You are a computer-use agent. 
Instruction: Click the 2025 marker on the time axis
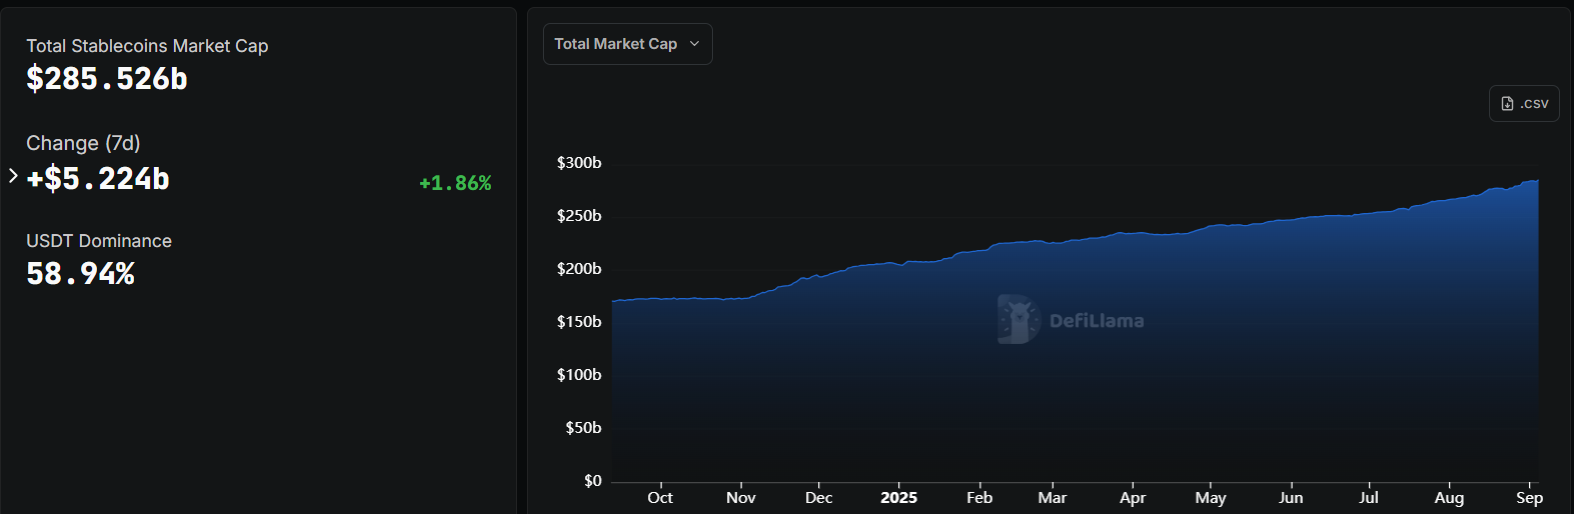click(x=898, y=498)
